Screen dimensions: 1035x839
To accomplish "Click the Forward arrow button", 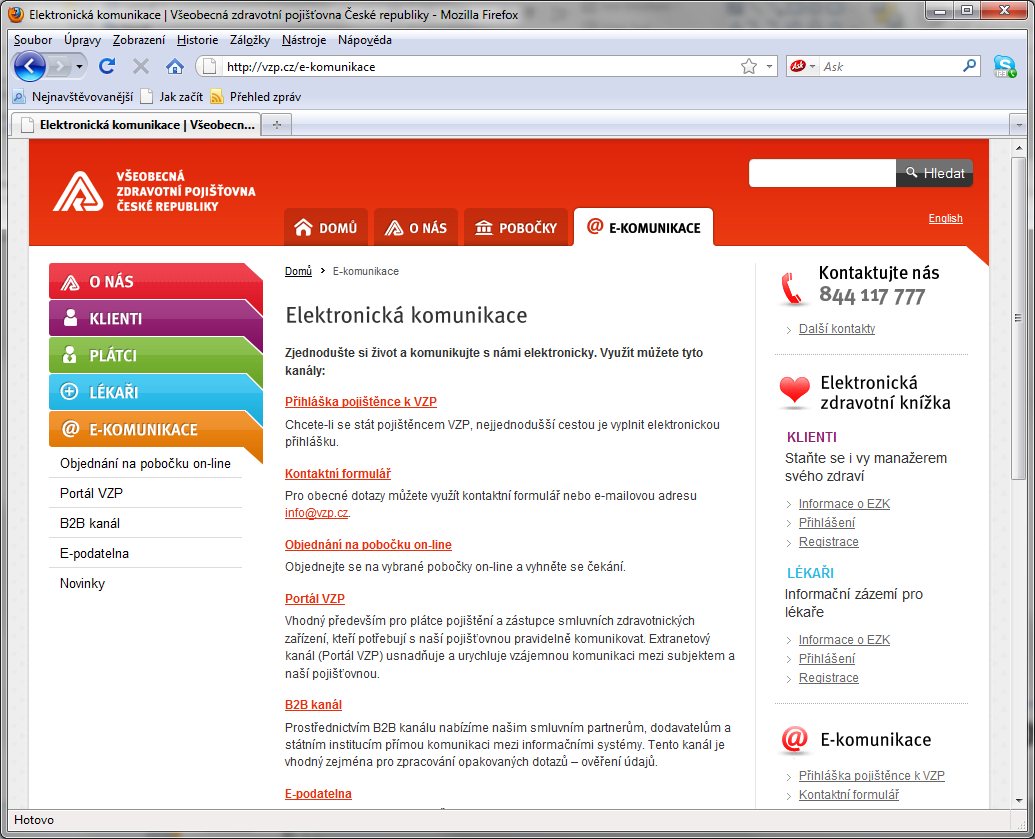I will tap(60, 66).
